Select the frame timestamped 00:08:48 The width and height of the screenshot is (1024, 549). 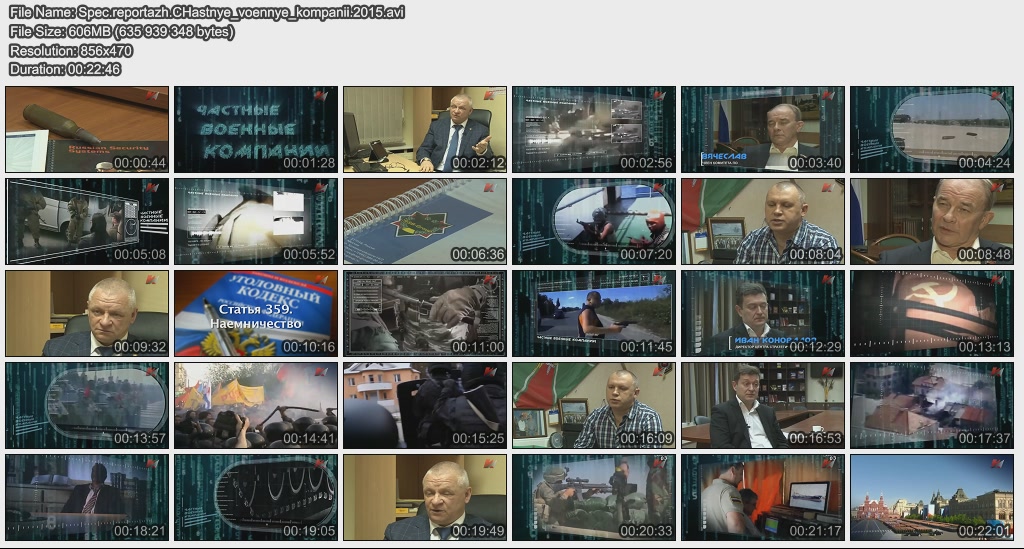click(x=932, y=221)
